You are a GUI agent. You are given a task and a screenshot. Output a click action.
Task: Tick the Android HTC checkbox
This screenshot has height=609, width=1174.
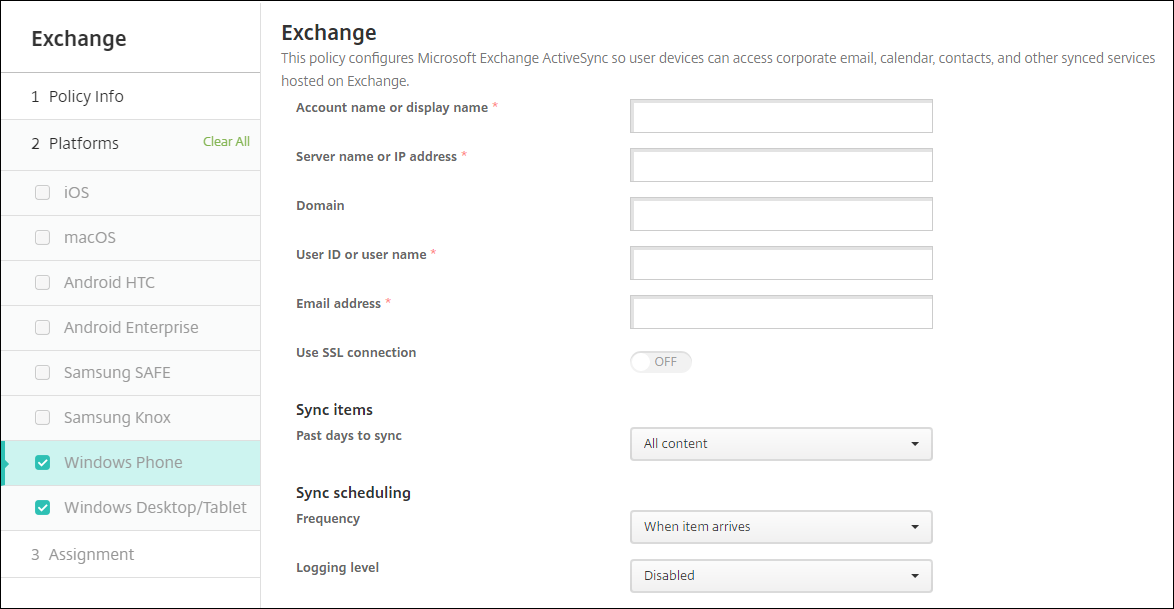[x=42, y=283]
